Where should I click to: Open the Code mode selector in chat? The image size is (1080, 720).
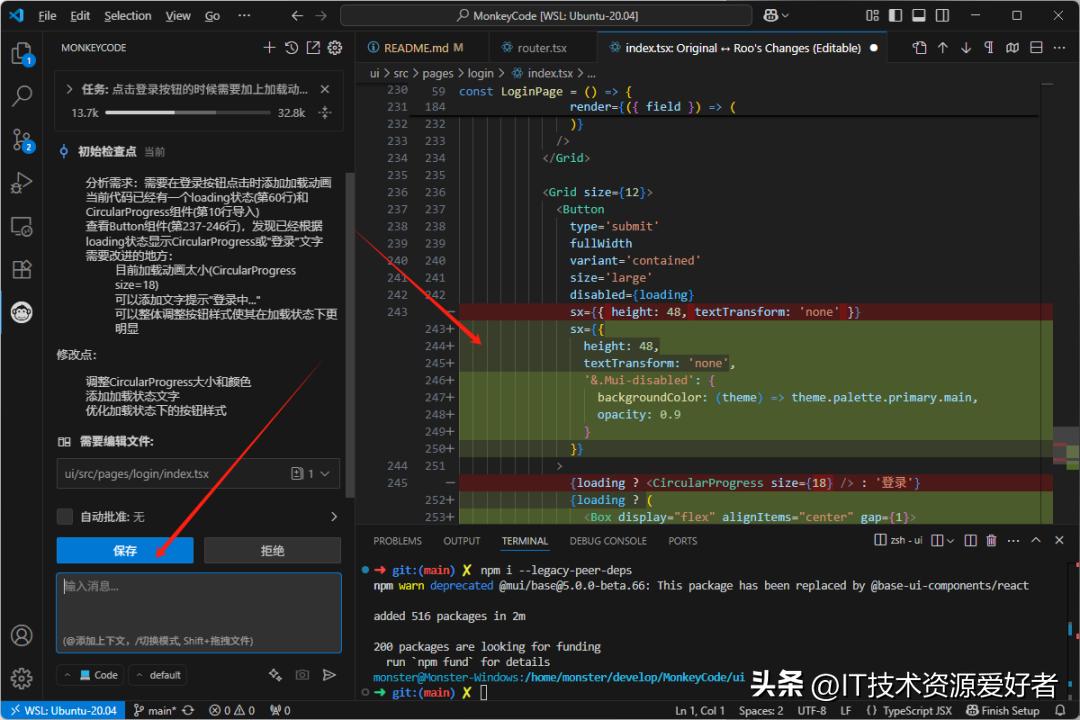90,675
